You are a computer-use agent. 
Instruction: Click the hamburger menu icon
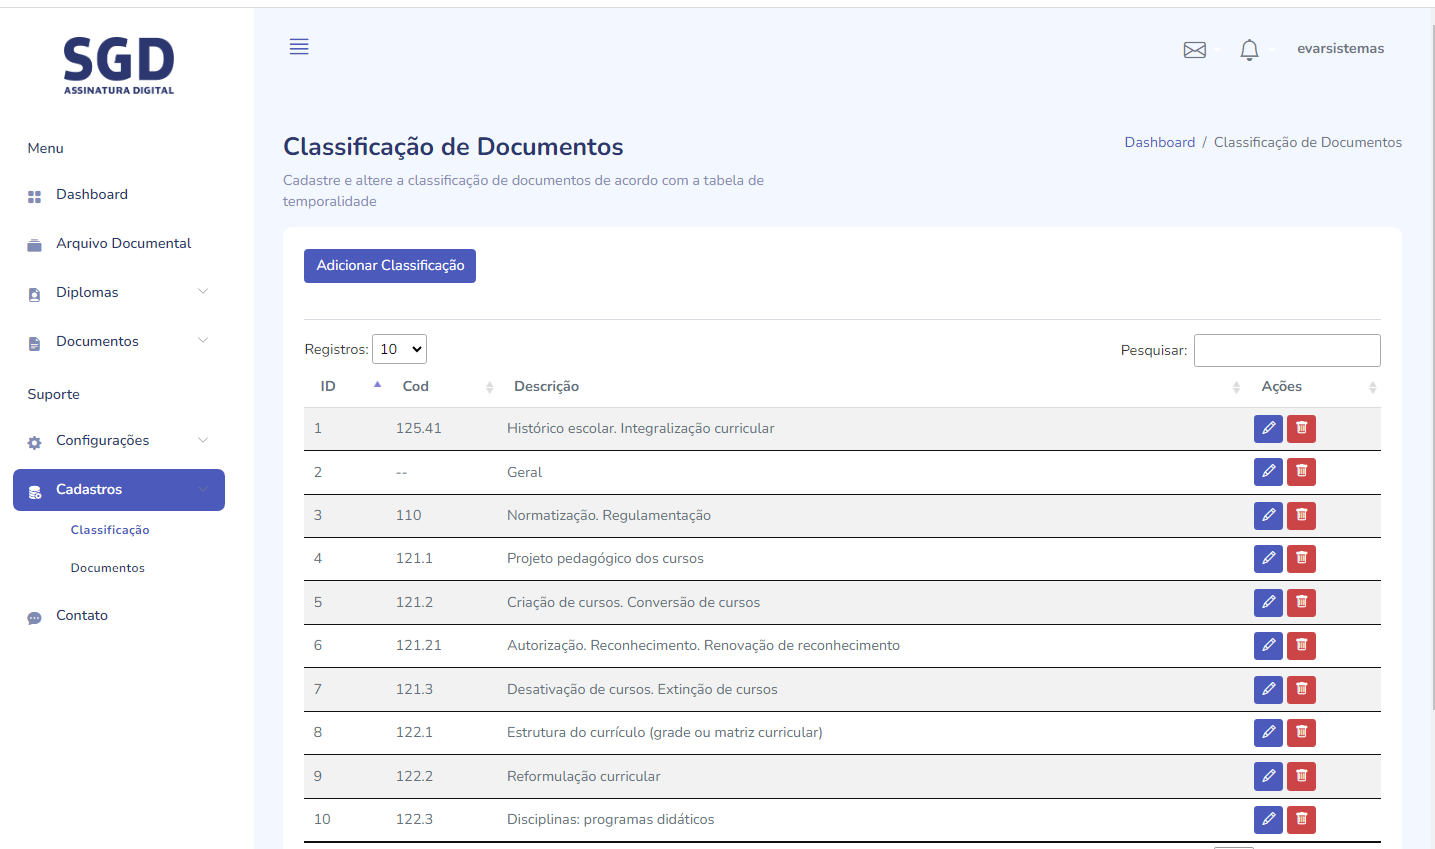point(299,47)
